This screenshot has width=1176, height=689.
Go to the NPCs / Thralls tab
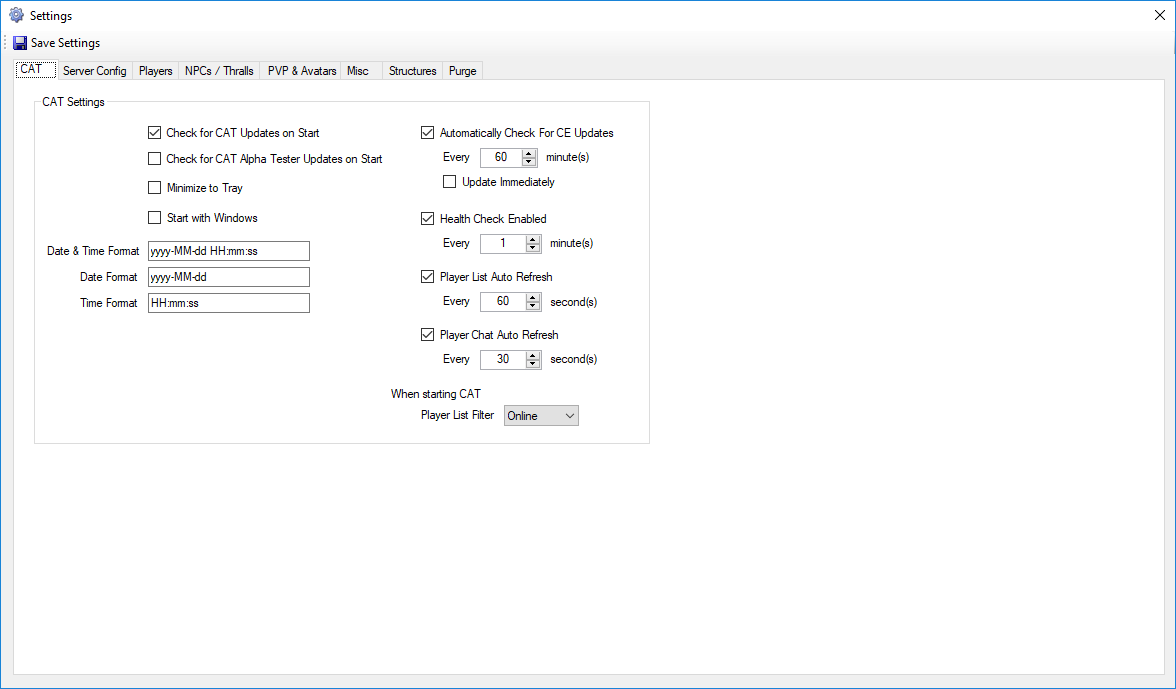click(219, 71)
